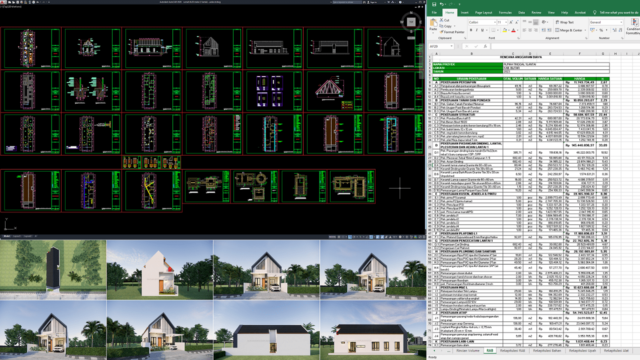640x360 pixels.
Task: Open the font size dropdown
Action: click(x=506, y=22)
